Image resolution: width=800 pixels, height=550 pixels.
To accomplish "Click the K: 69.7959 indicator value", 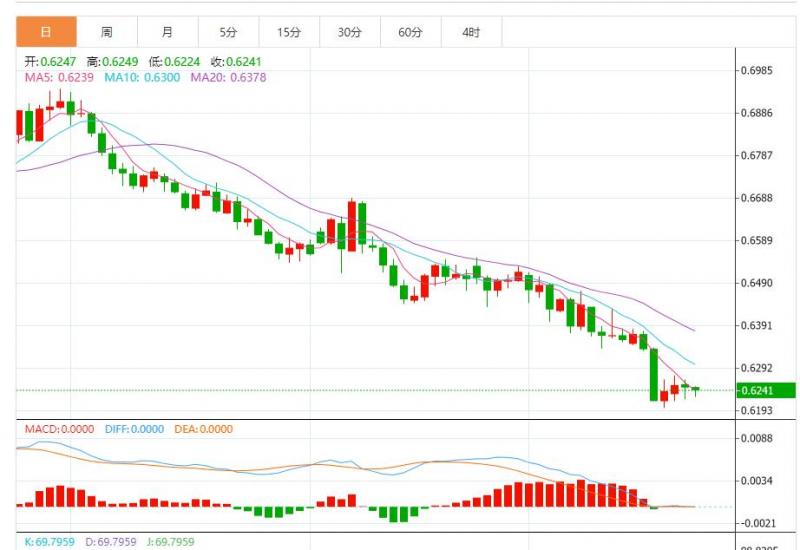I will [49, 541].
